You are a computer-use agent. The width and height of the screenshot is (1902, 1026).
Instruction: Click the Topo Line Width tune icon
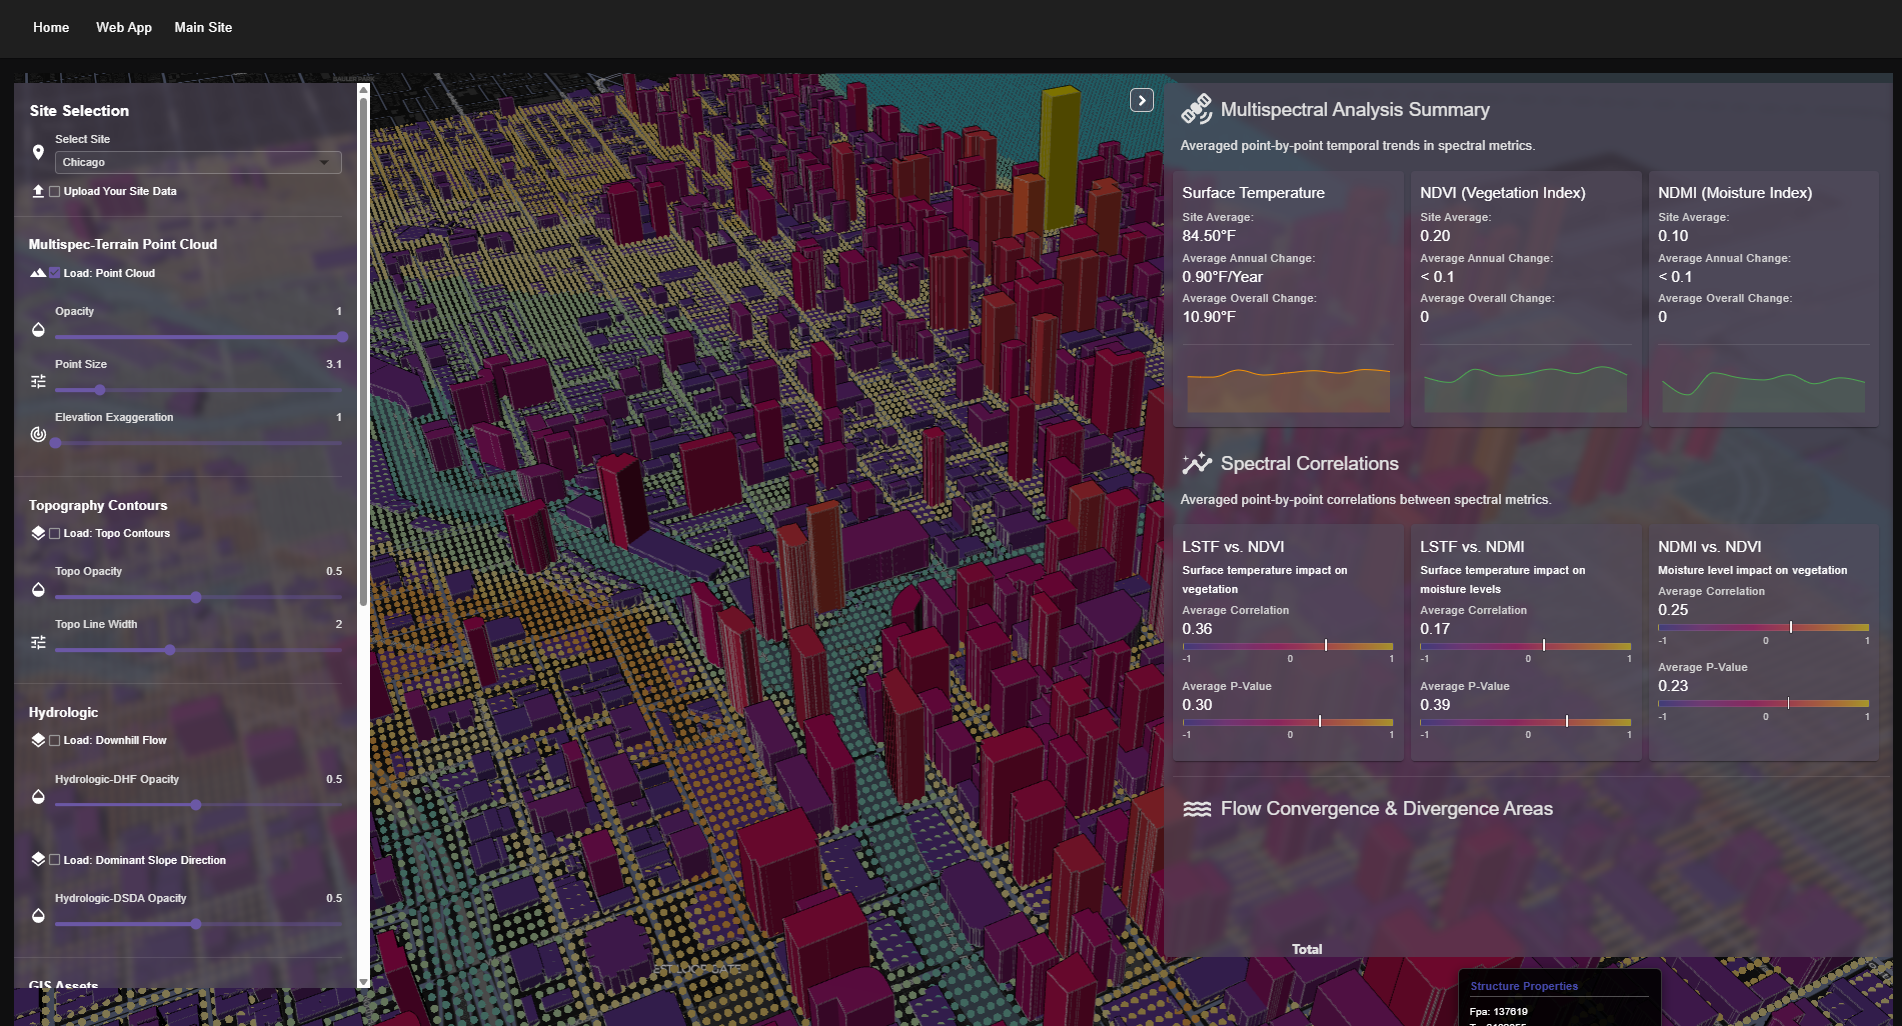(x=38, y=642)
